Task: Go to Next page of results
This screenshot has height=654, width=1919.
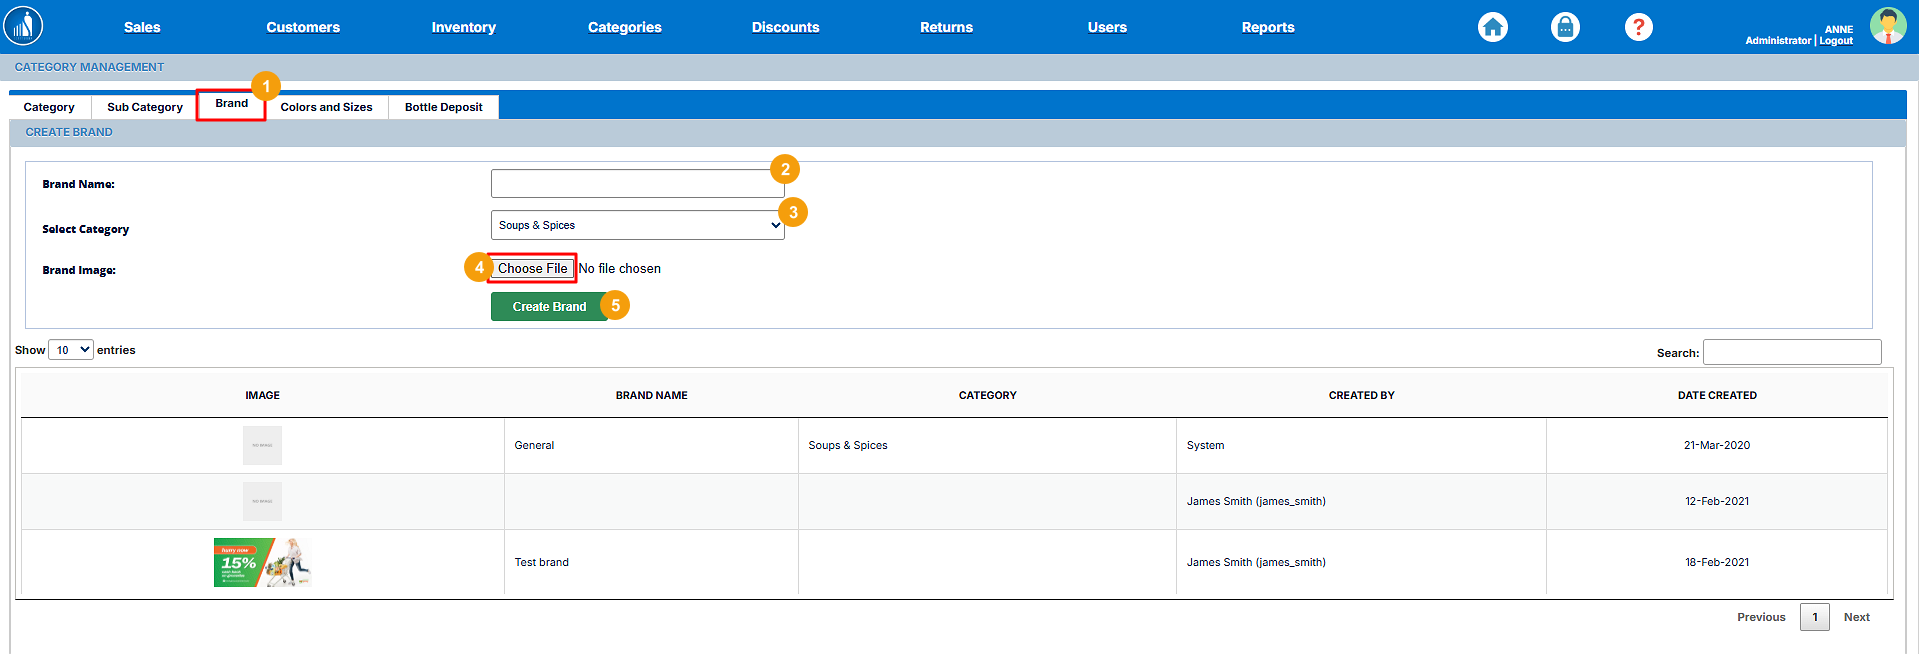Action: [1856, 617]
